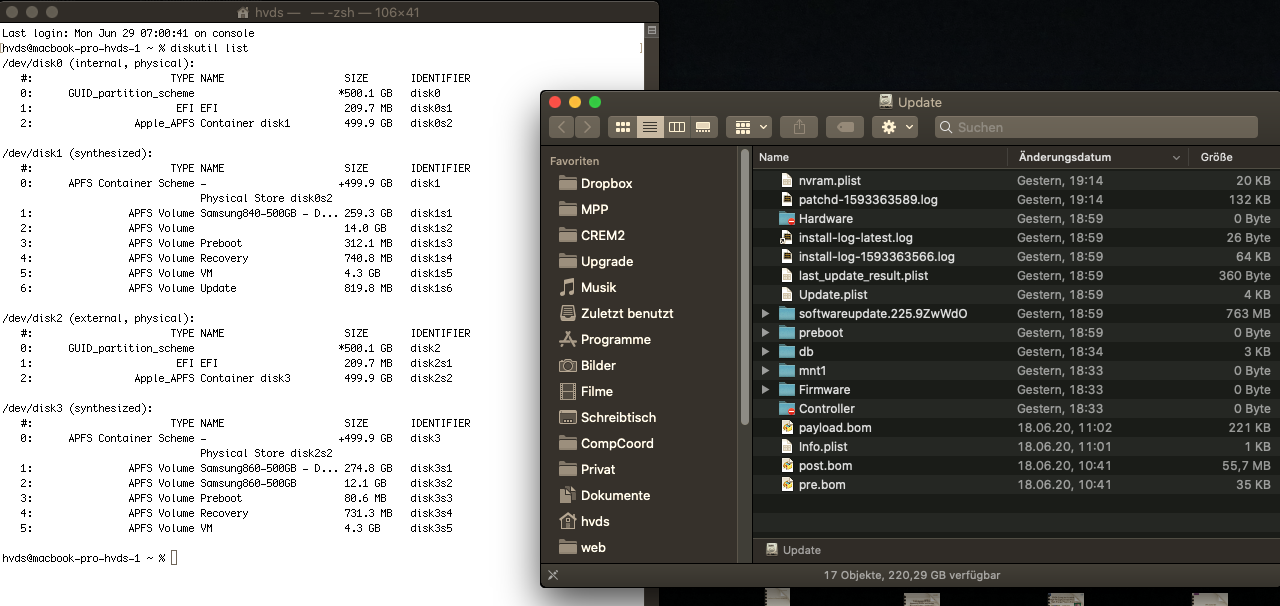Go forward in Finder history
The height and width of the screenshot is (606, 1280).
point(587,127)
